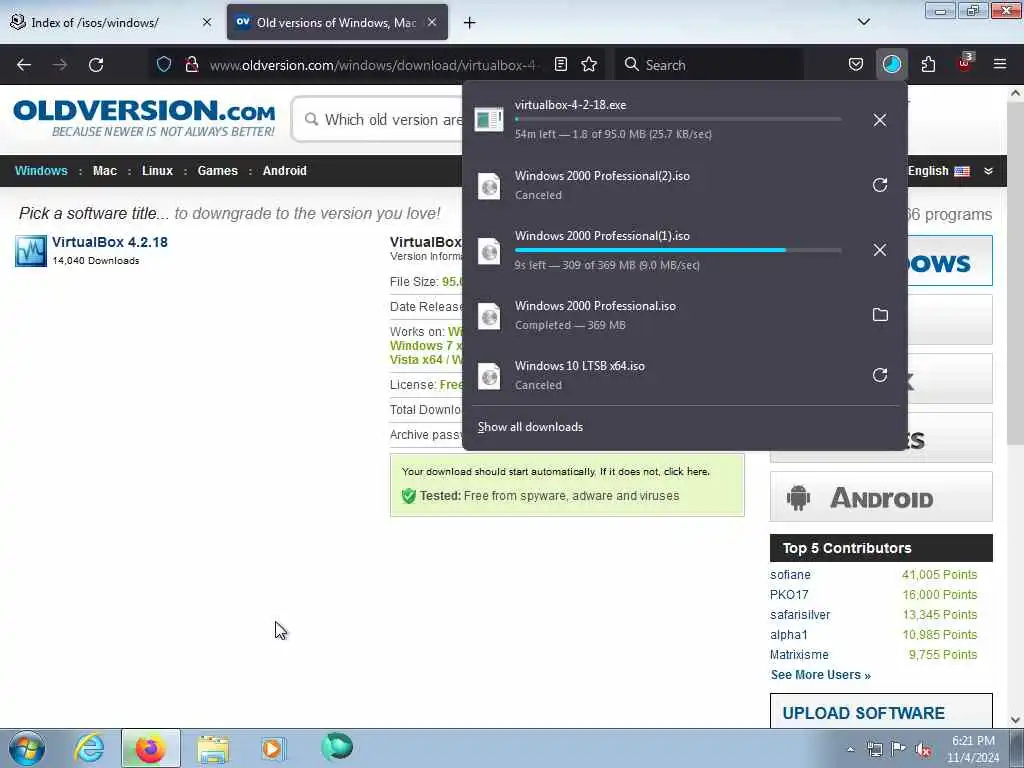The width and height of the screenshot is (1024, 768).
Task: Open the VirtualBox 4.2.18 title link
Action: [110, 242]
